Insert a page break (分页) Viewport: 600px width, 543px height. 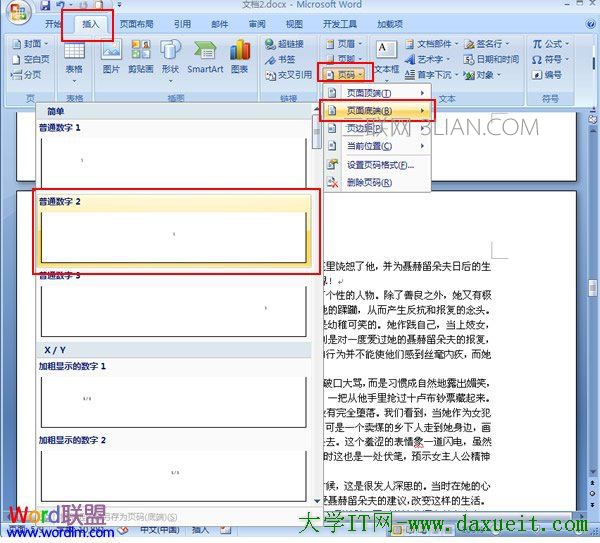pyautogui.click(x=26, y=75)
